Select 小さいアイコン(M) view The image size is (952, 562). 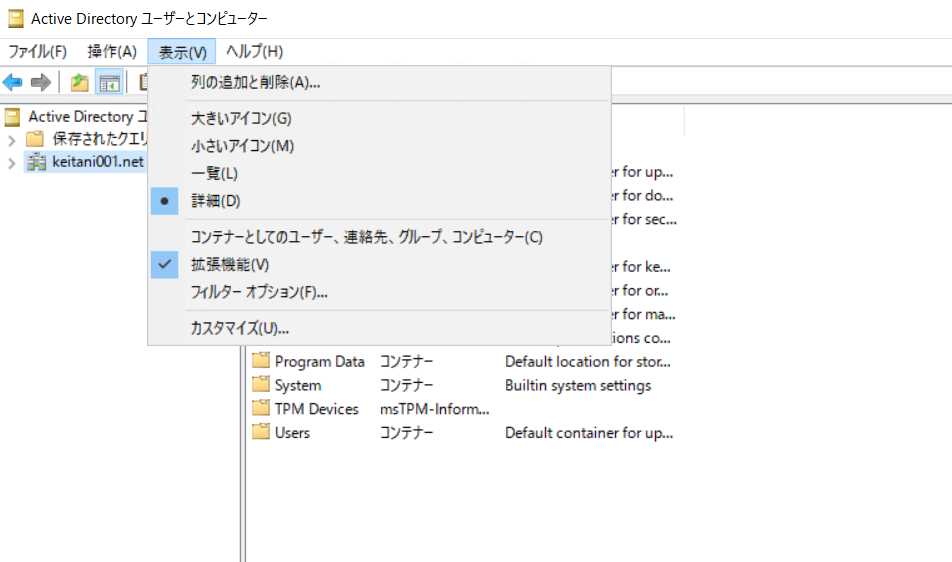tap(379, 146)
